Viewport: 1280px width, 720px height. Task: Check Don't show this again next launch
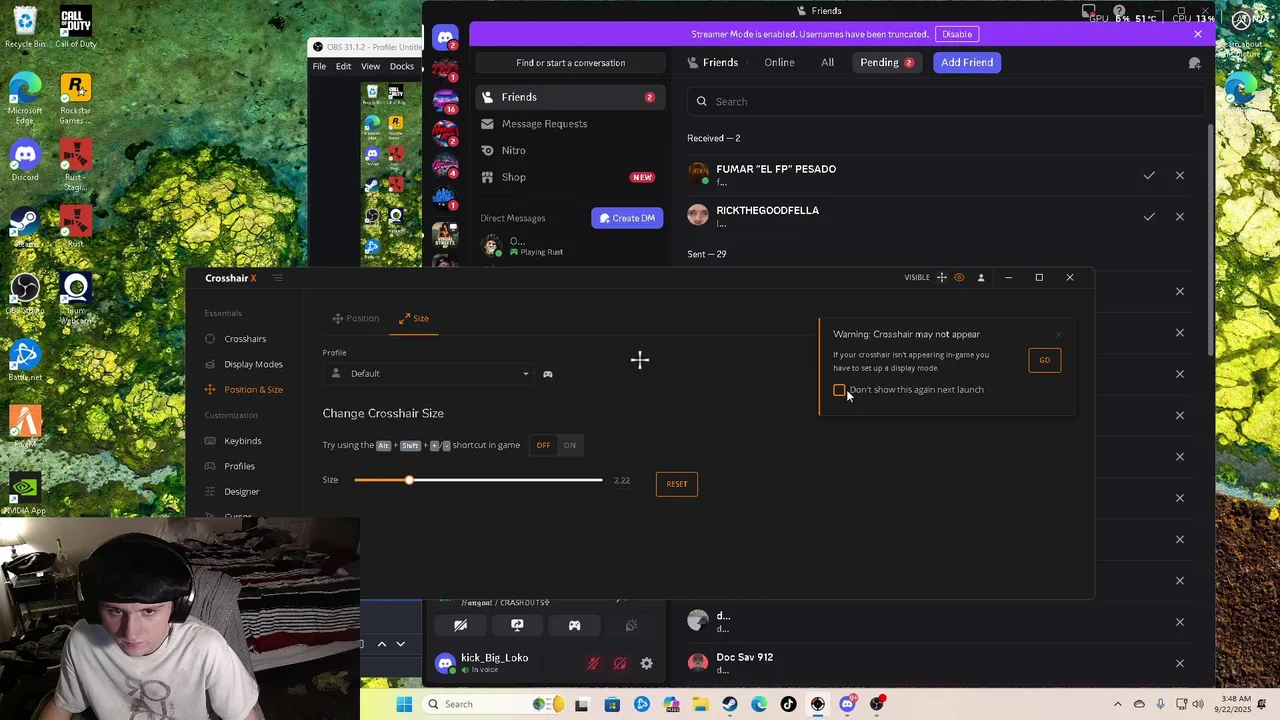(839, 390)
